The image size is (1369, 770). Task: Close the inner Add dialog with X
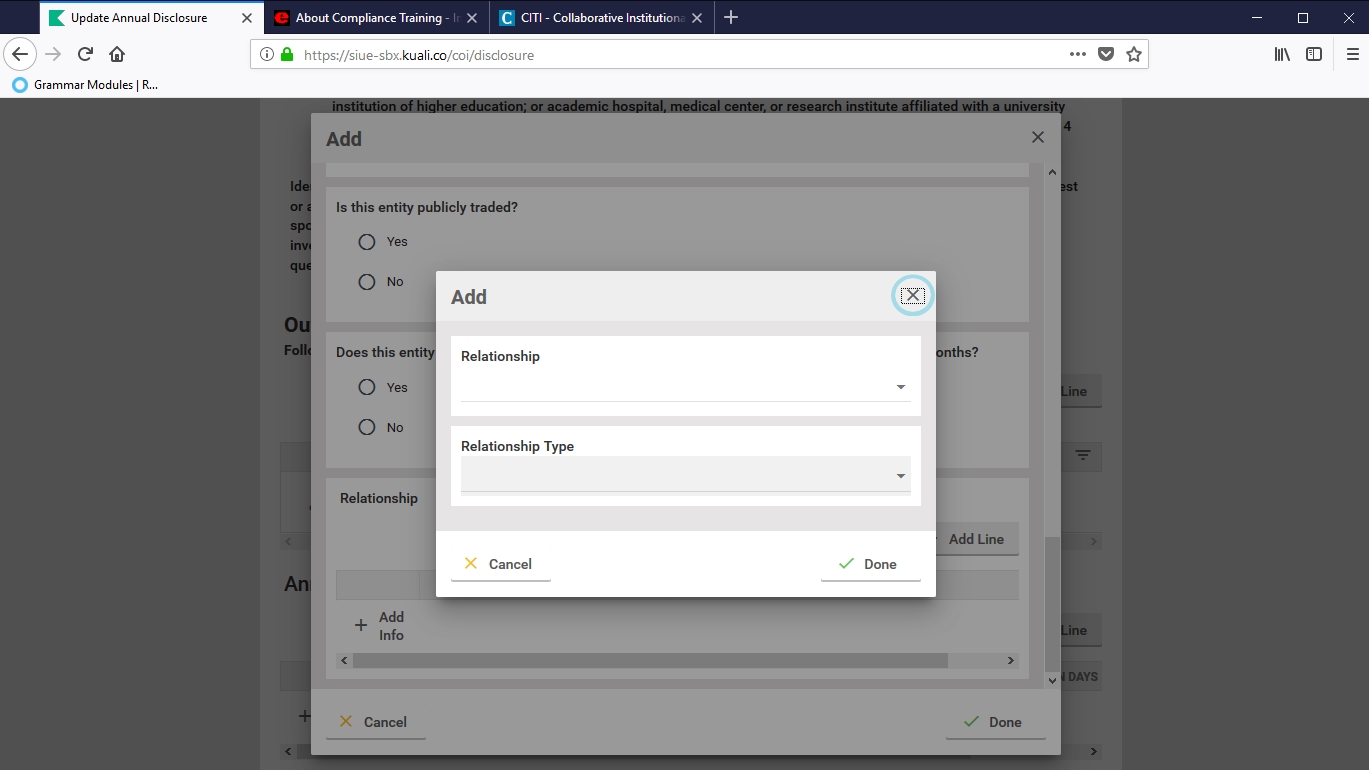tap(912, 295)
